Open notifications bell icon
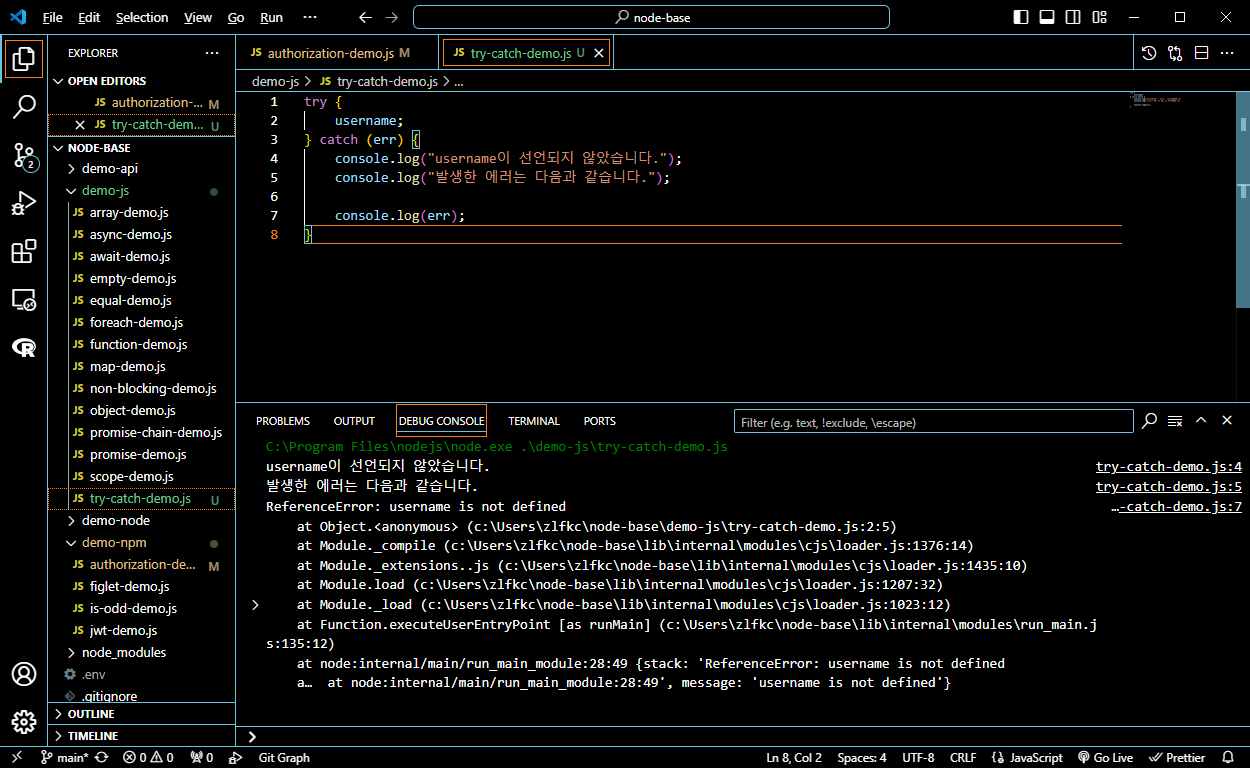Viewport: 1250px width, 768px height. 1230,757
